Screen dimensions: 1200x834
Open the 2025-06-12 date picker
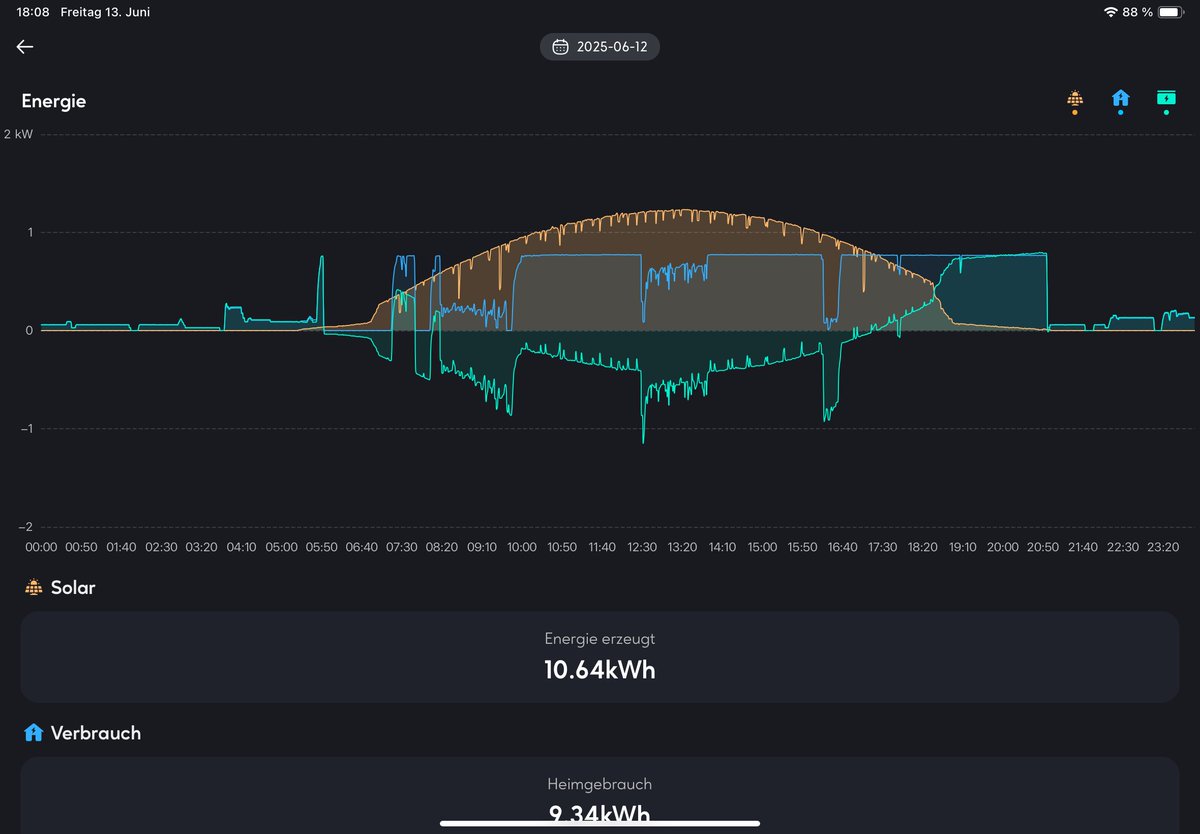(600, 46)
